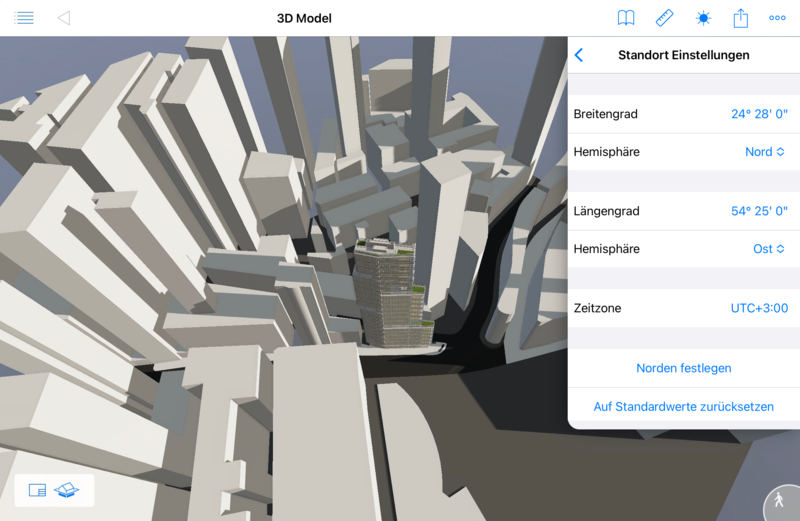This screenshot has width=800, height=521.
Task: Select the 3D model view icon
Action: pos(66,490)
